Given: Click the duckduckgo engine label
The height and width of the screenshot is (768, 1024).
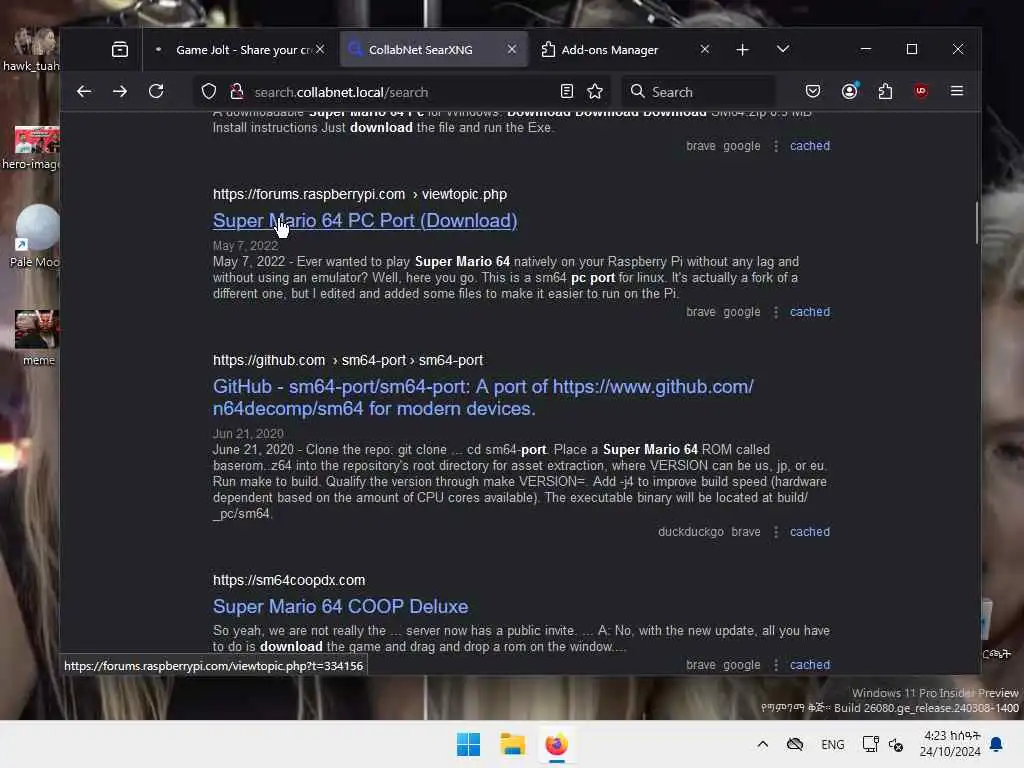Looking at the screenshot, I should 690,532.
